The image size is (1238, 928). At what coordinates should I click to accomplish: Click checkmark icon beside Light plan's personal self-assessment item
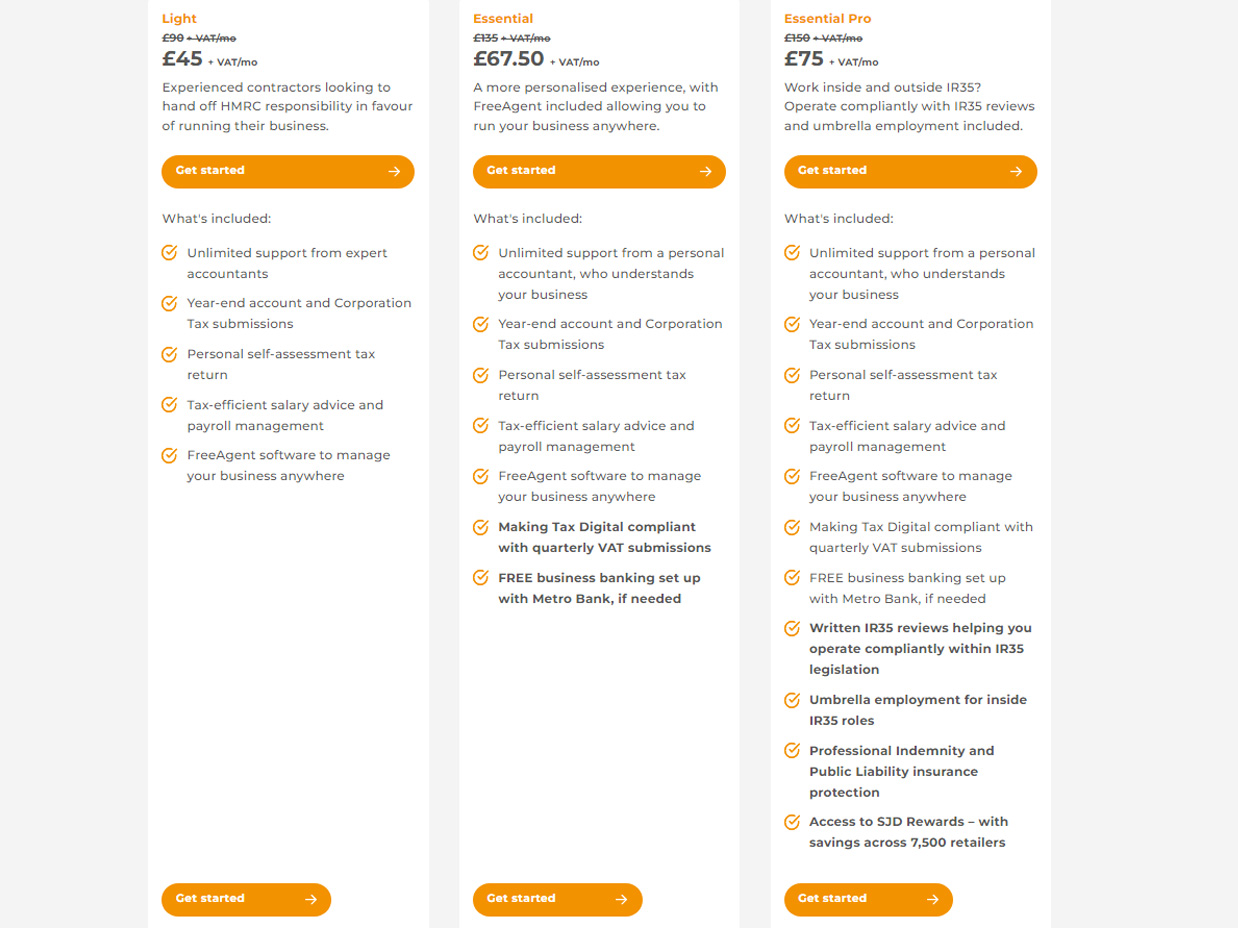tap(169, 354)
